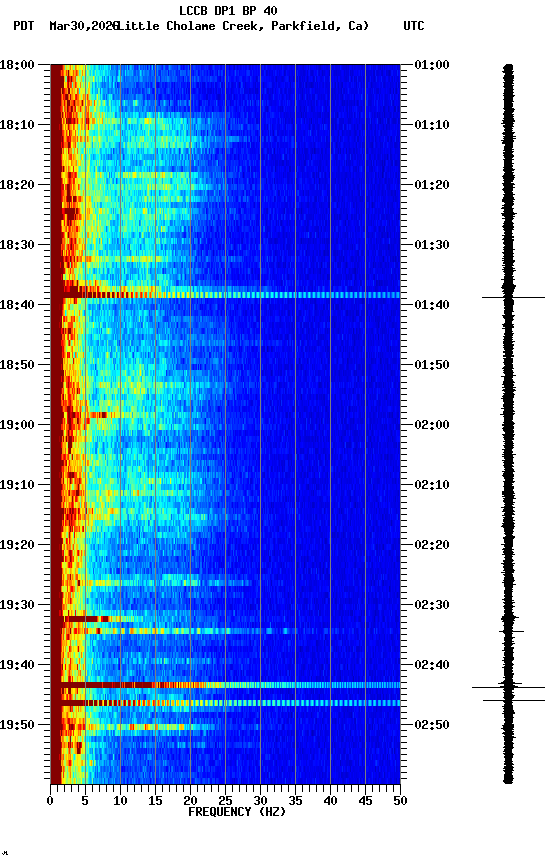Viewport: 552px width, 864px height.
Task: Click the 18:10 PDT time label
Action: click(17, 125)
